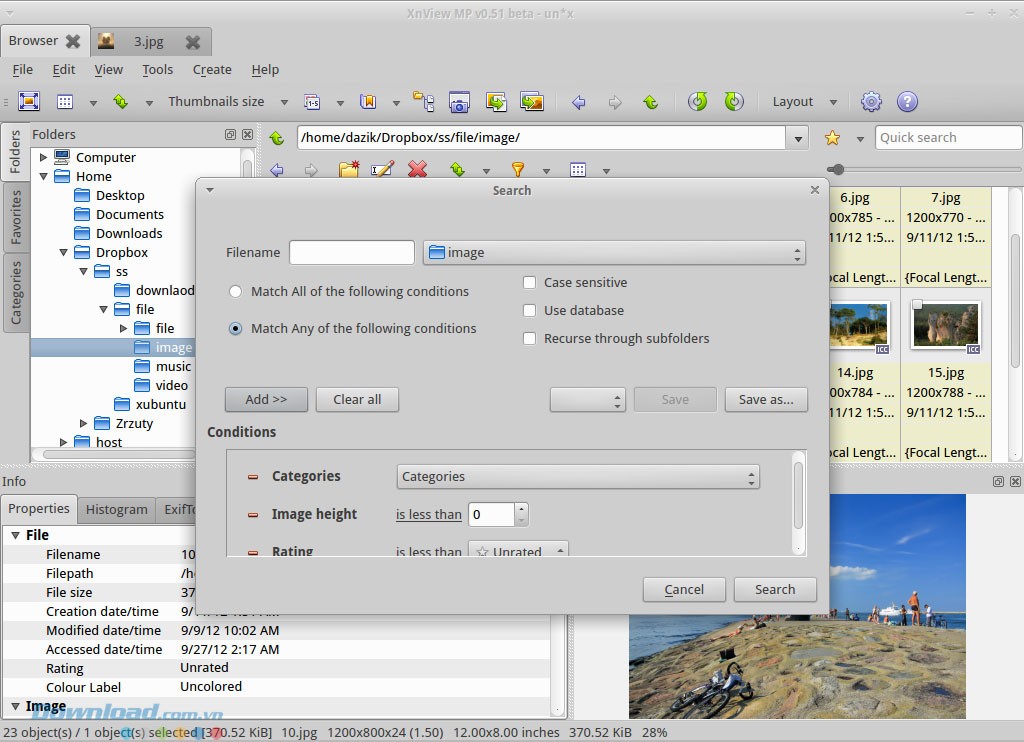
Task: Click the capture screenshot camera icon
Action: 459,102
